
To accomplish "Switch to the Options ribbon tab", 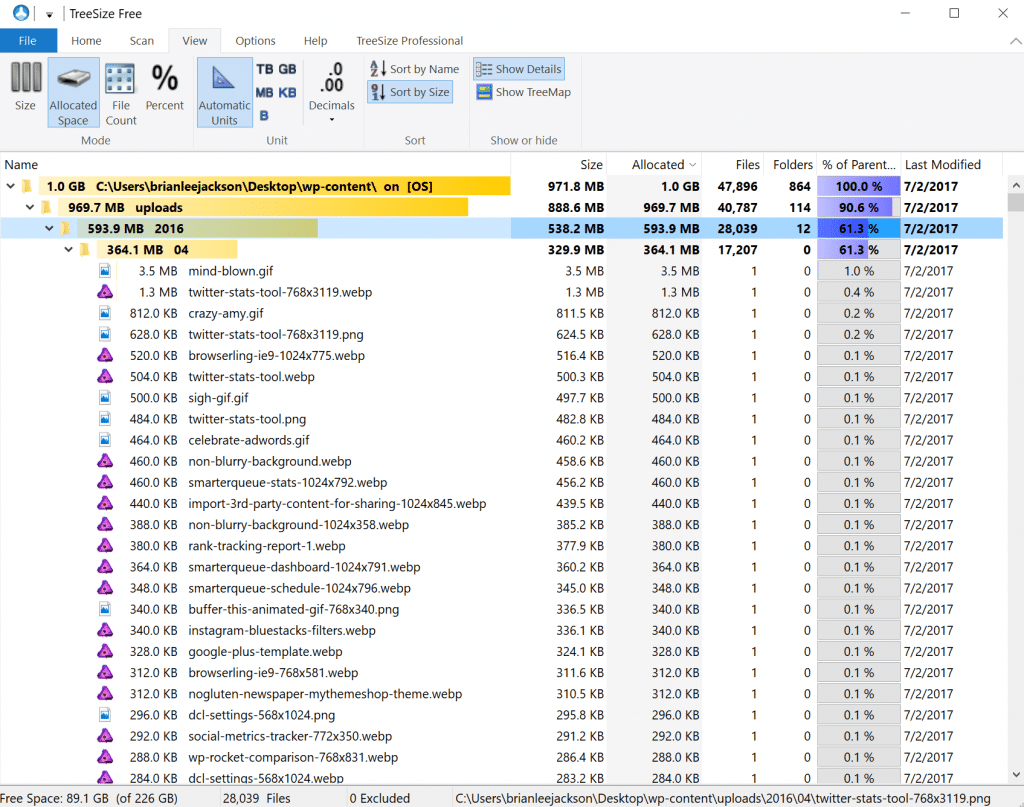I will tap(254, 41).
